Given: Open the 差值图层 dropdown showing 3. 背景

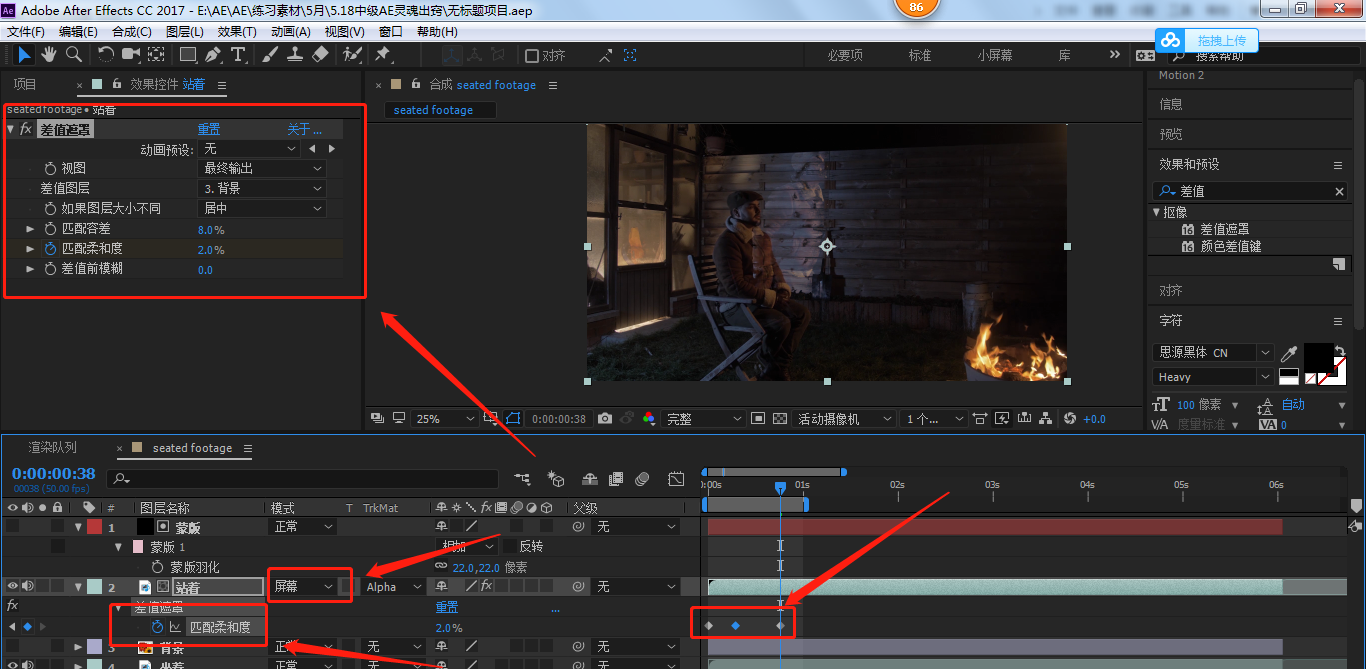Looking at the screenshot, I should pyautogui.click(x=264, y=189).
